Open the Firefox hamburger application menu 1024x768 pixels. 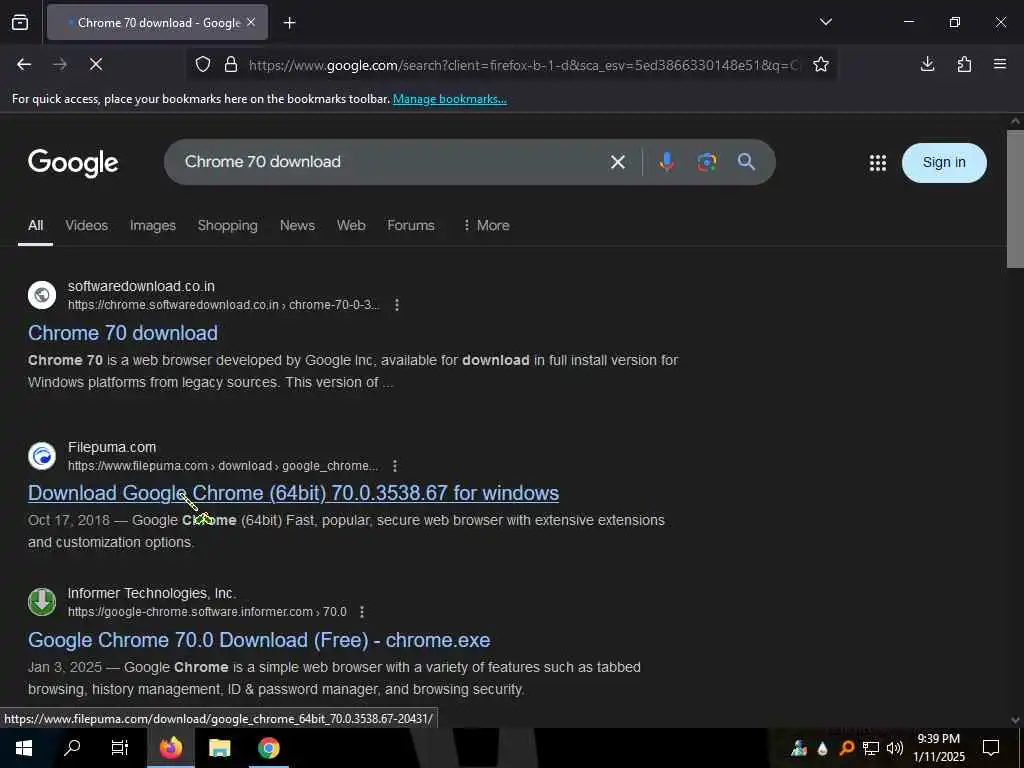point(1000,64)
